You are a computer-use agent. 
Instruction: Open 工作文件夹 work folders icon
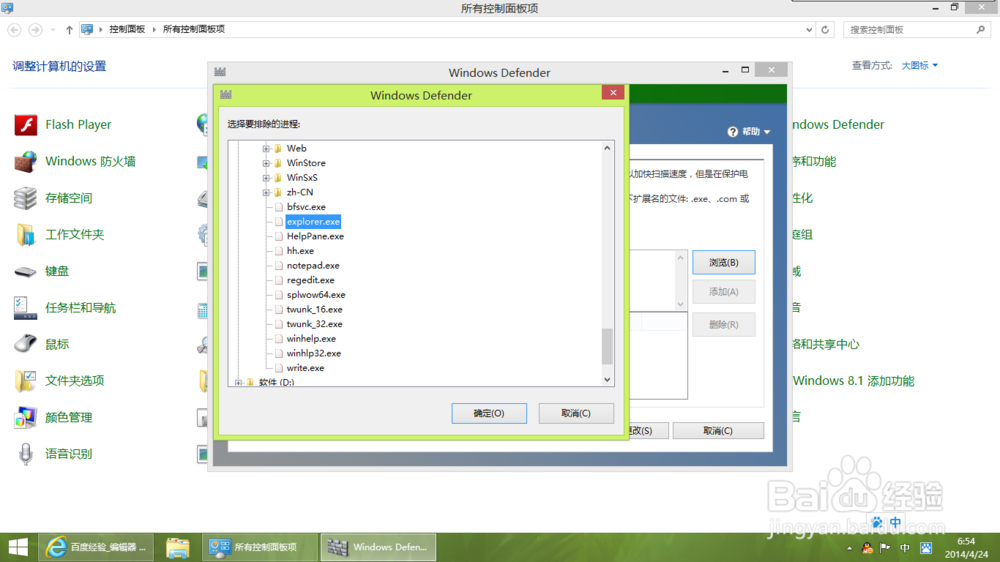pos(26,235)
